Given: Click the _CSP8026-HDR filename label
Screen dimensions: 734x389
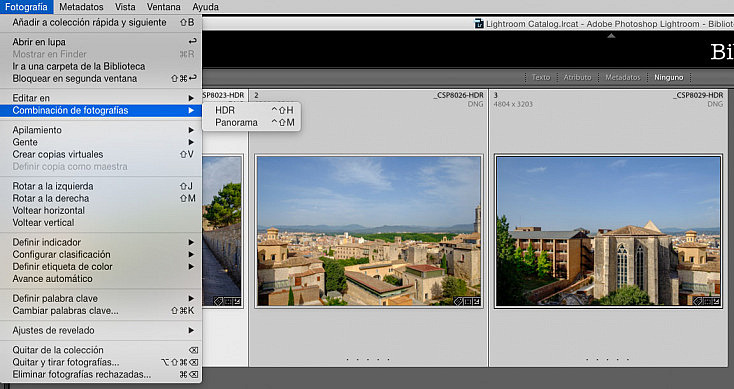Looking at the screenshot, I should coord(458,95).
